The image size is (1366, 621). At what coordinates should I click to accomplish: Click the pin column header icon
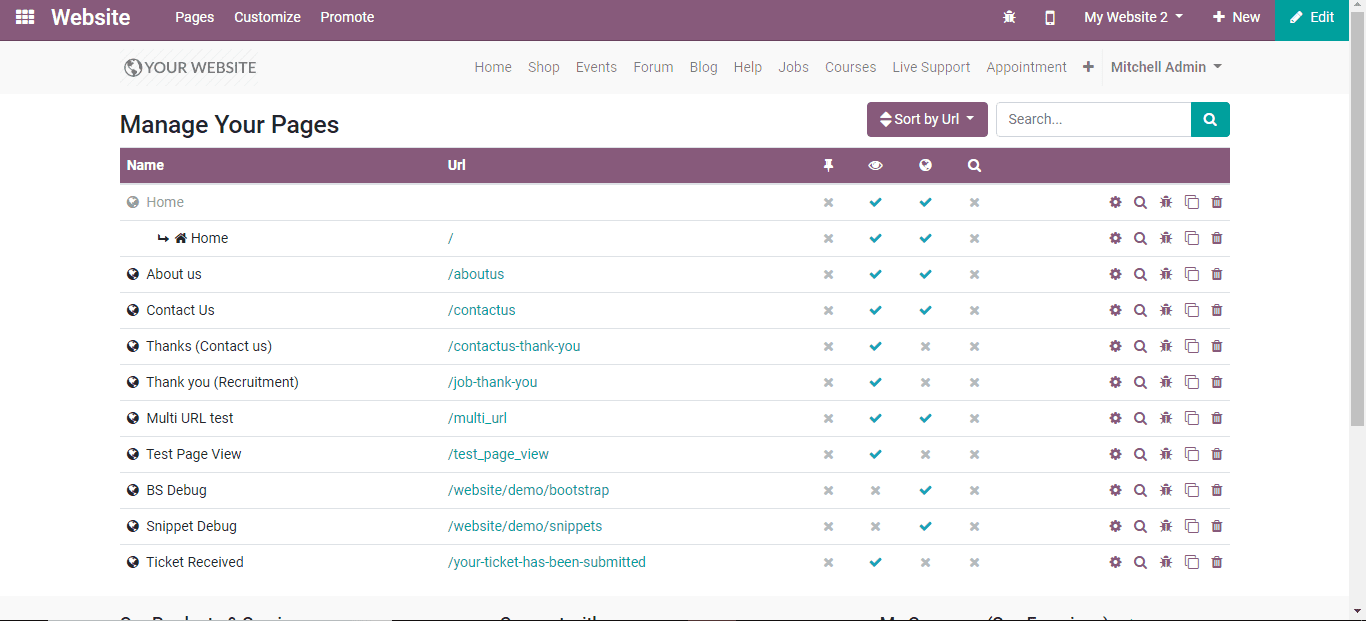pos(828,166)
